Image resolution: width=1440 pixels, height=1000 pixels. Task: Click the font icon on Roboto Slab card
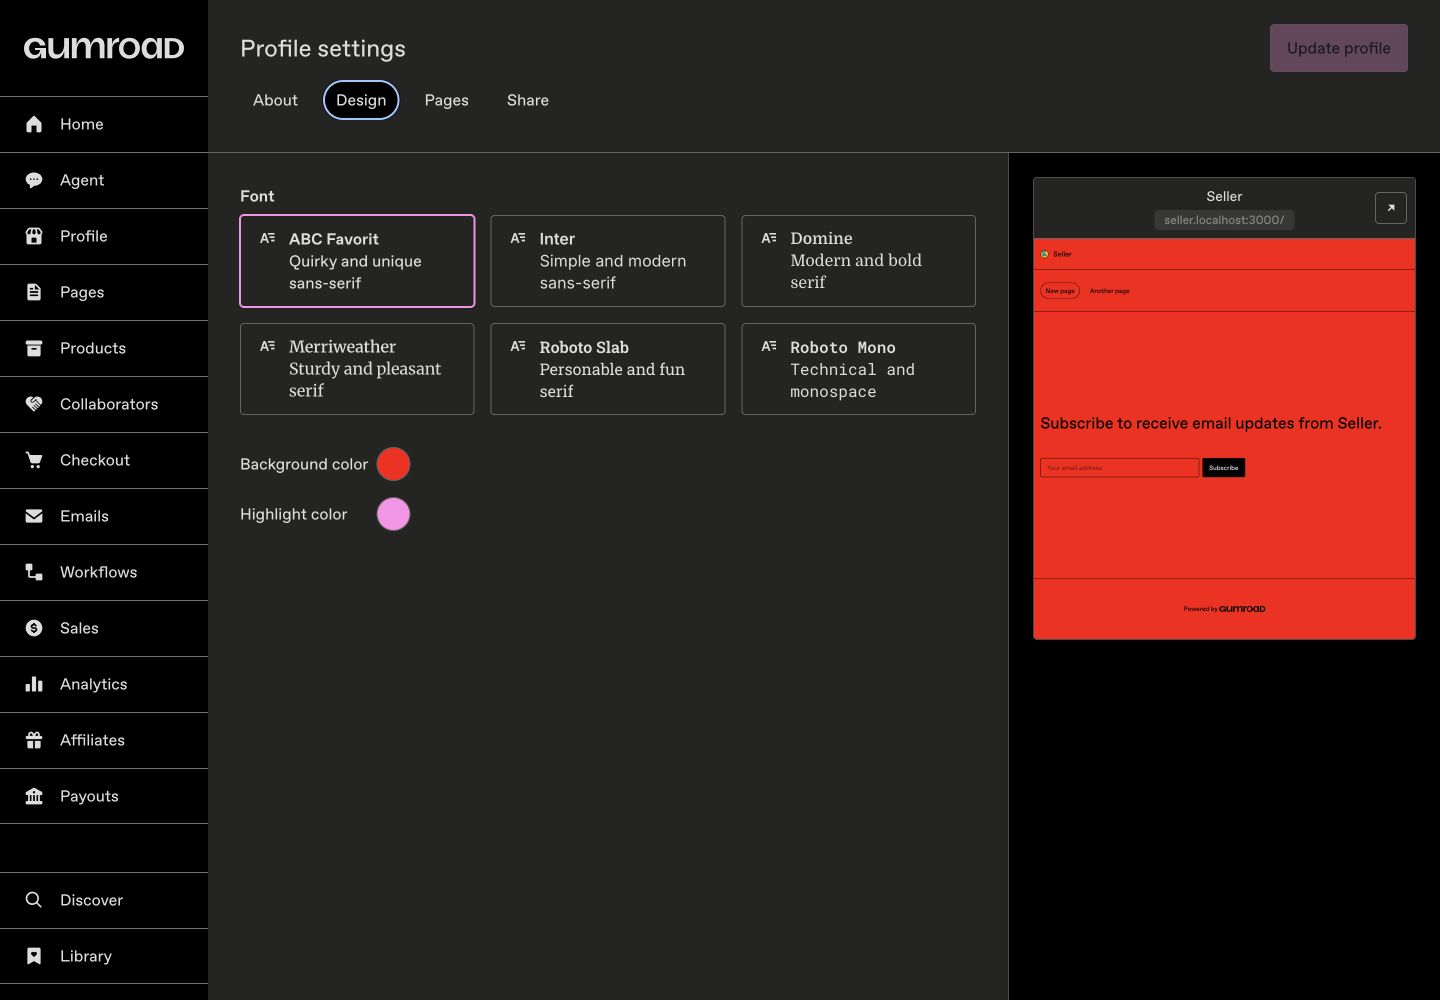coord(518,346)
